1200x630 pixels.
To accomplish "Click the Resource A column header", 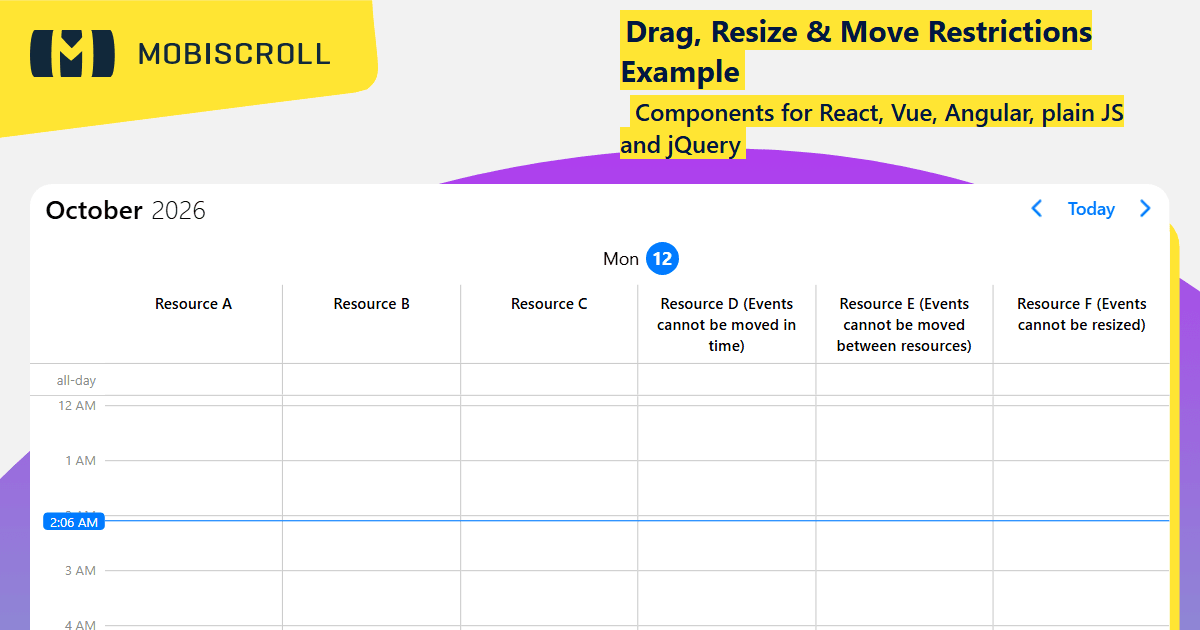I will [193, 304].
